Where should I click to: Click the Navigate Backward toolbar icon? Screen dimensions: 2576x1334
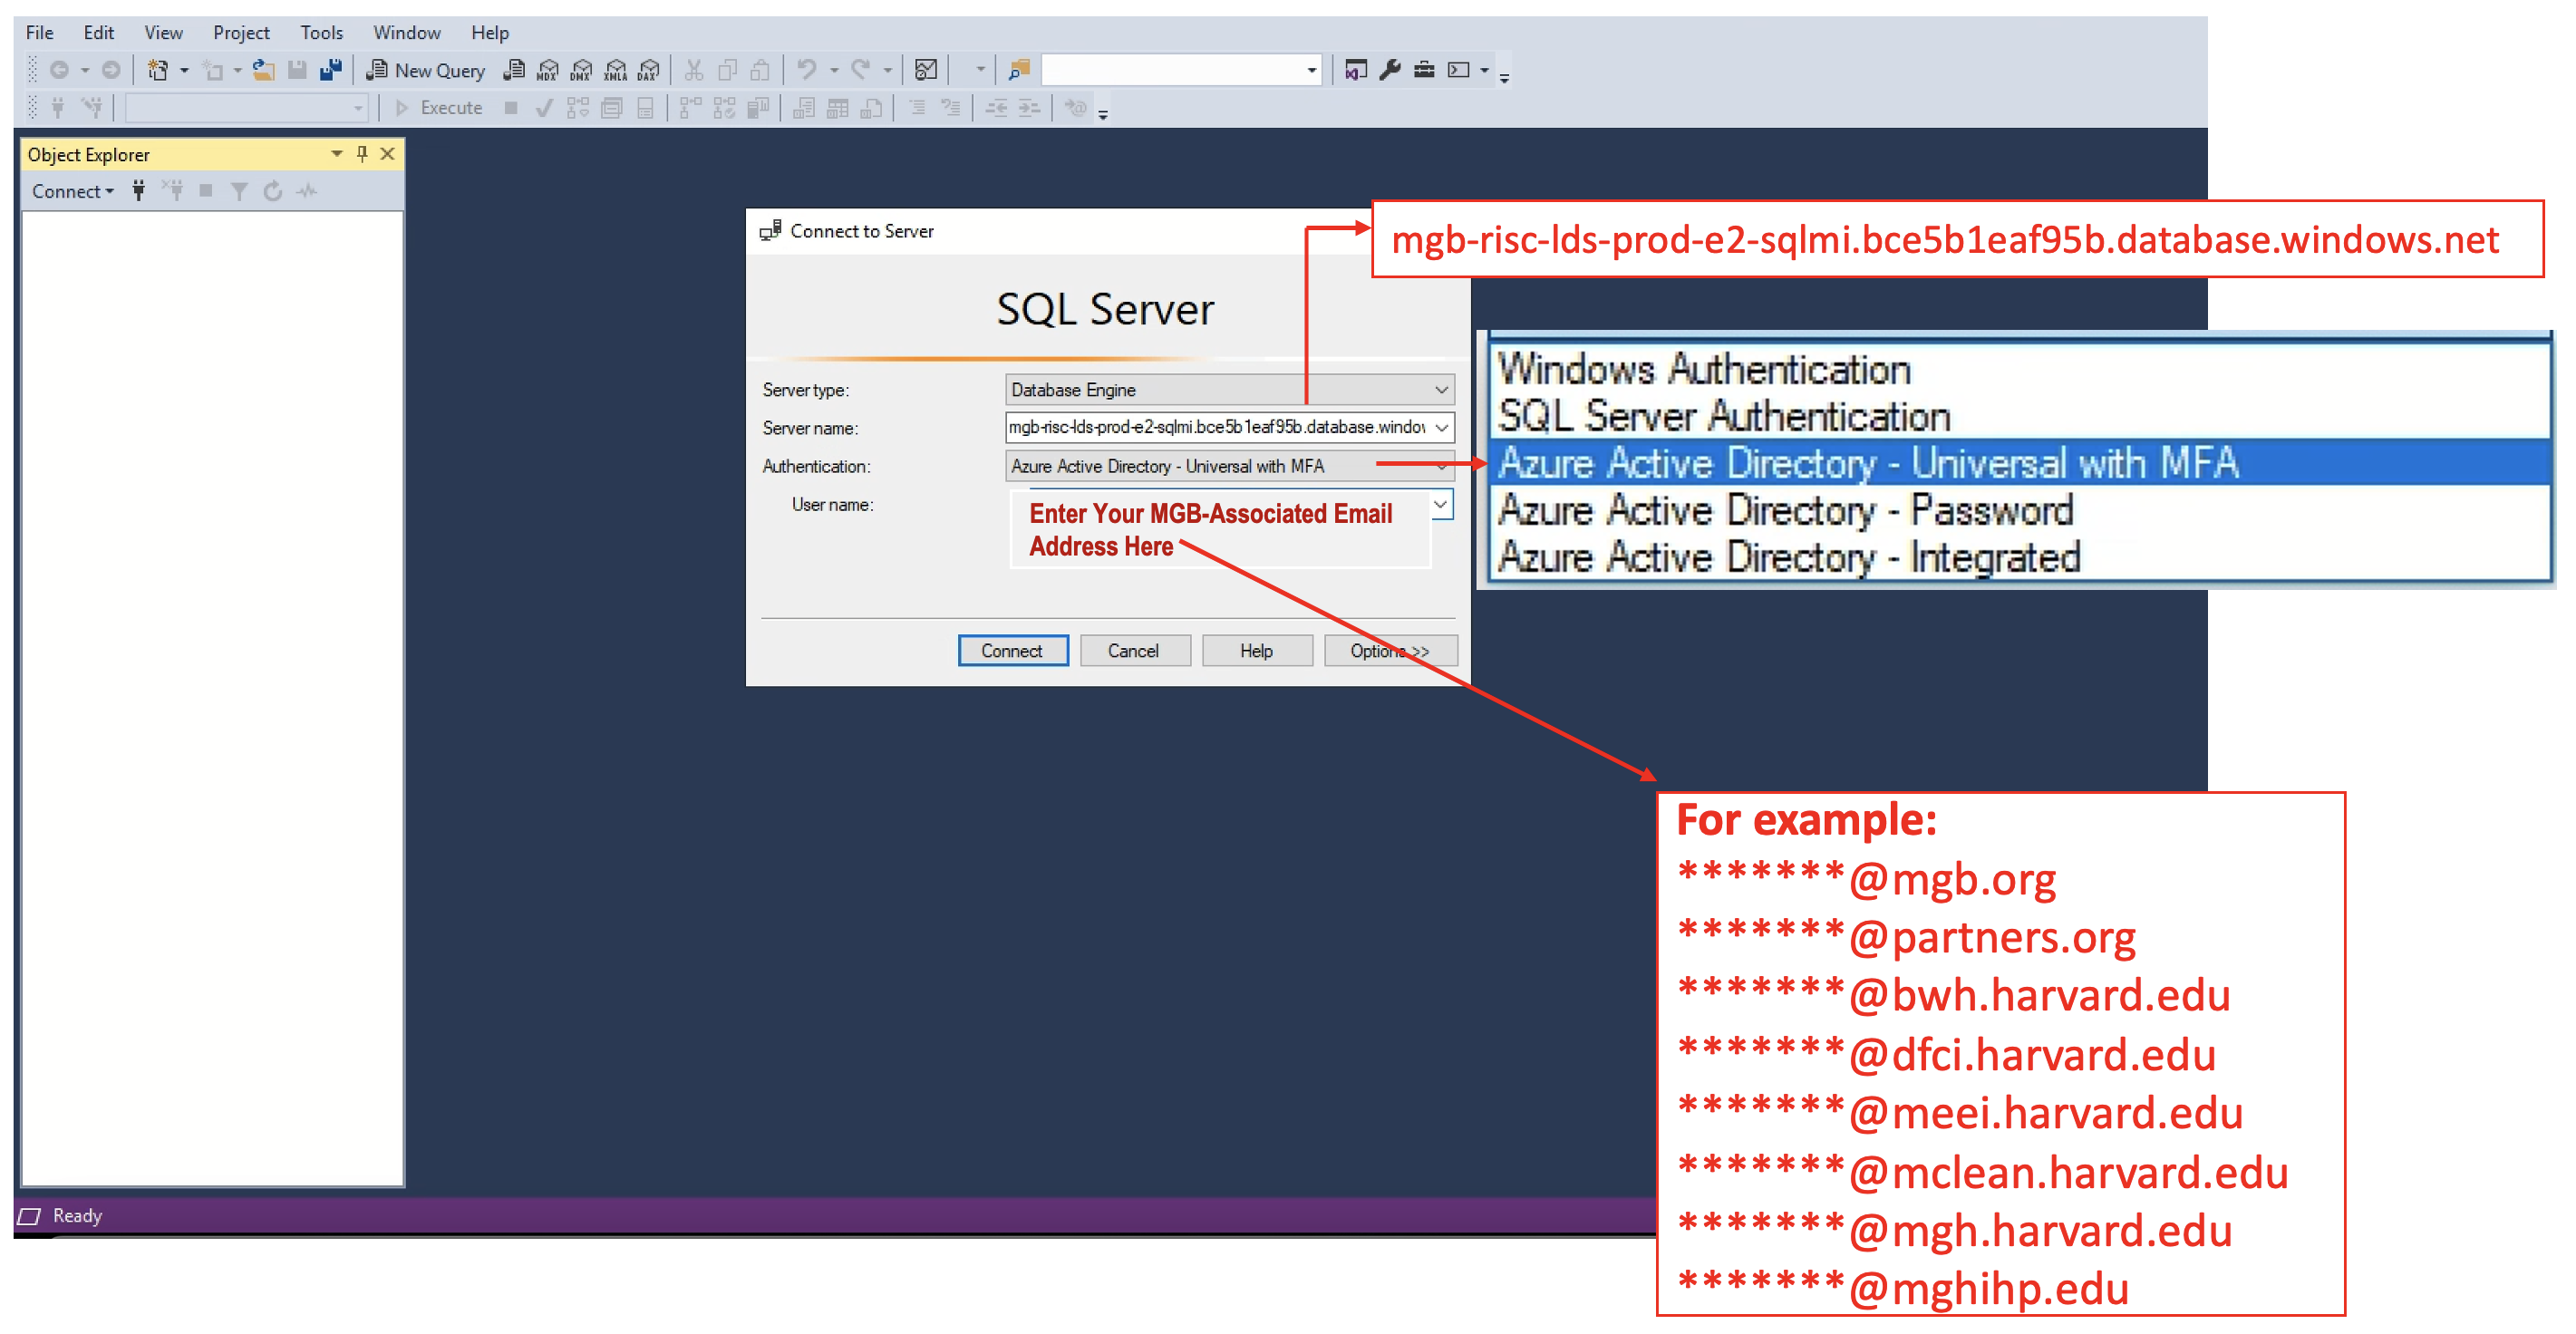(60, 70)
